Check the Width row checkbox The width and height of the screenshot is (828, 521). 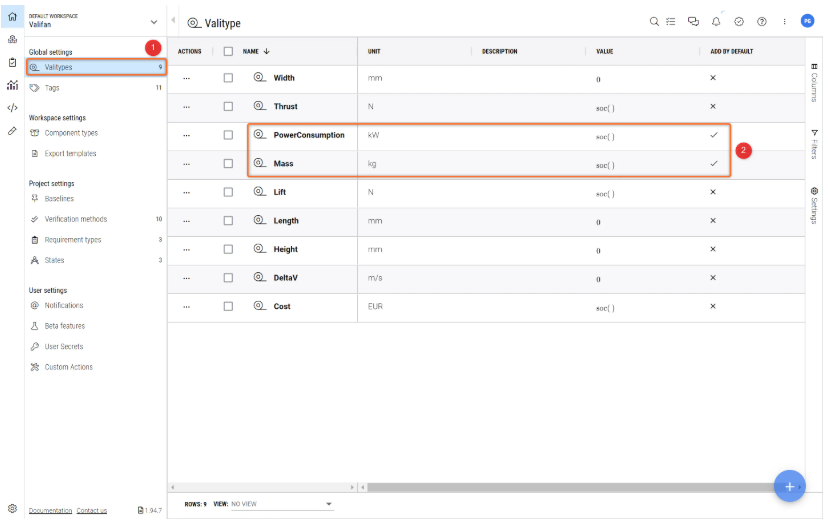tap(228, 78)
